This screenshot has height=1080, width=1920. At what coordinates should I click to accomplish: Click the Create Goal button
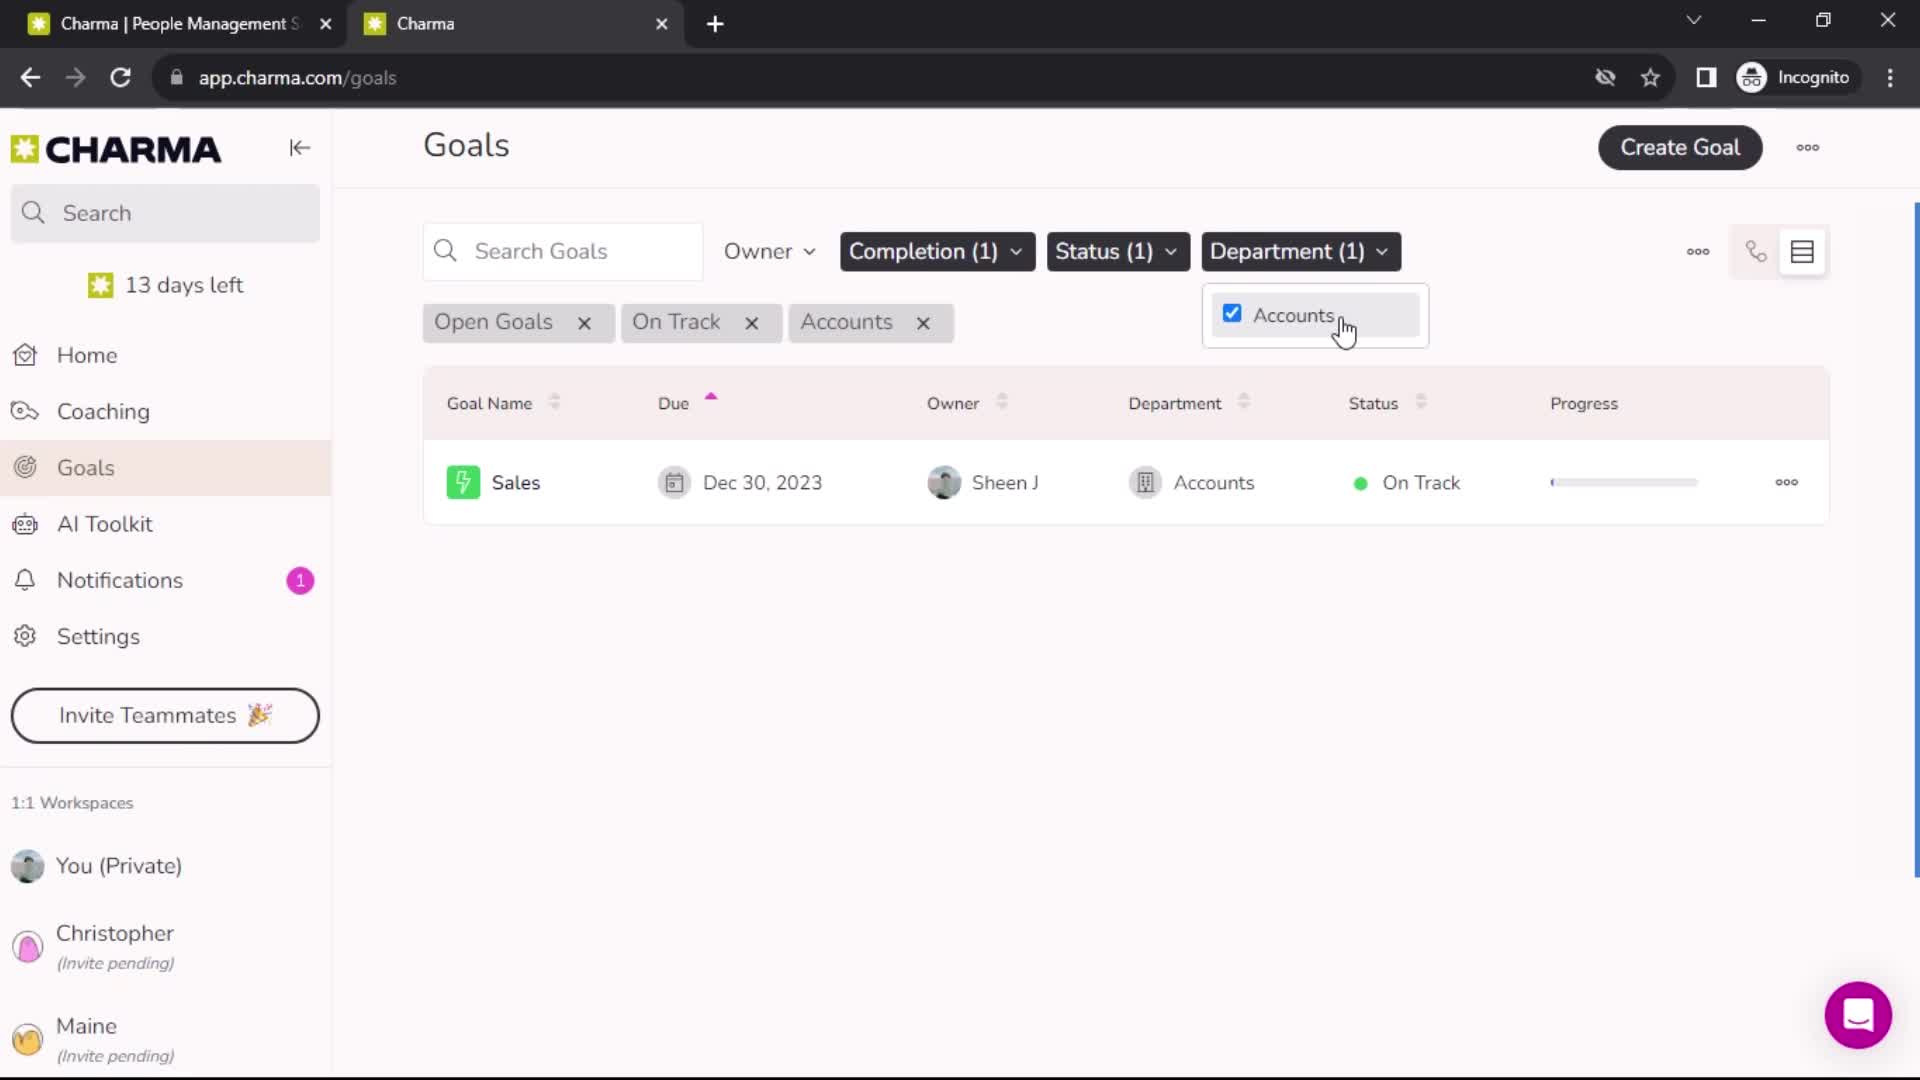pyautogui.click(x=1680, y=146)
